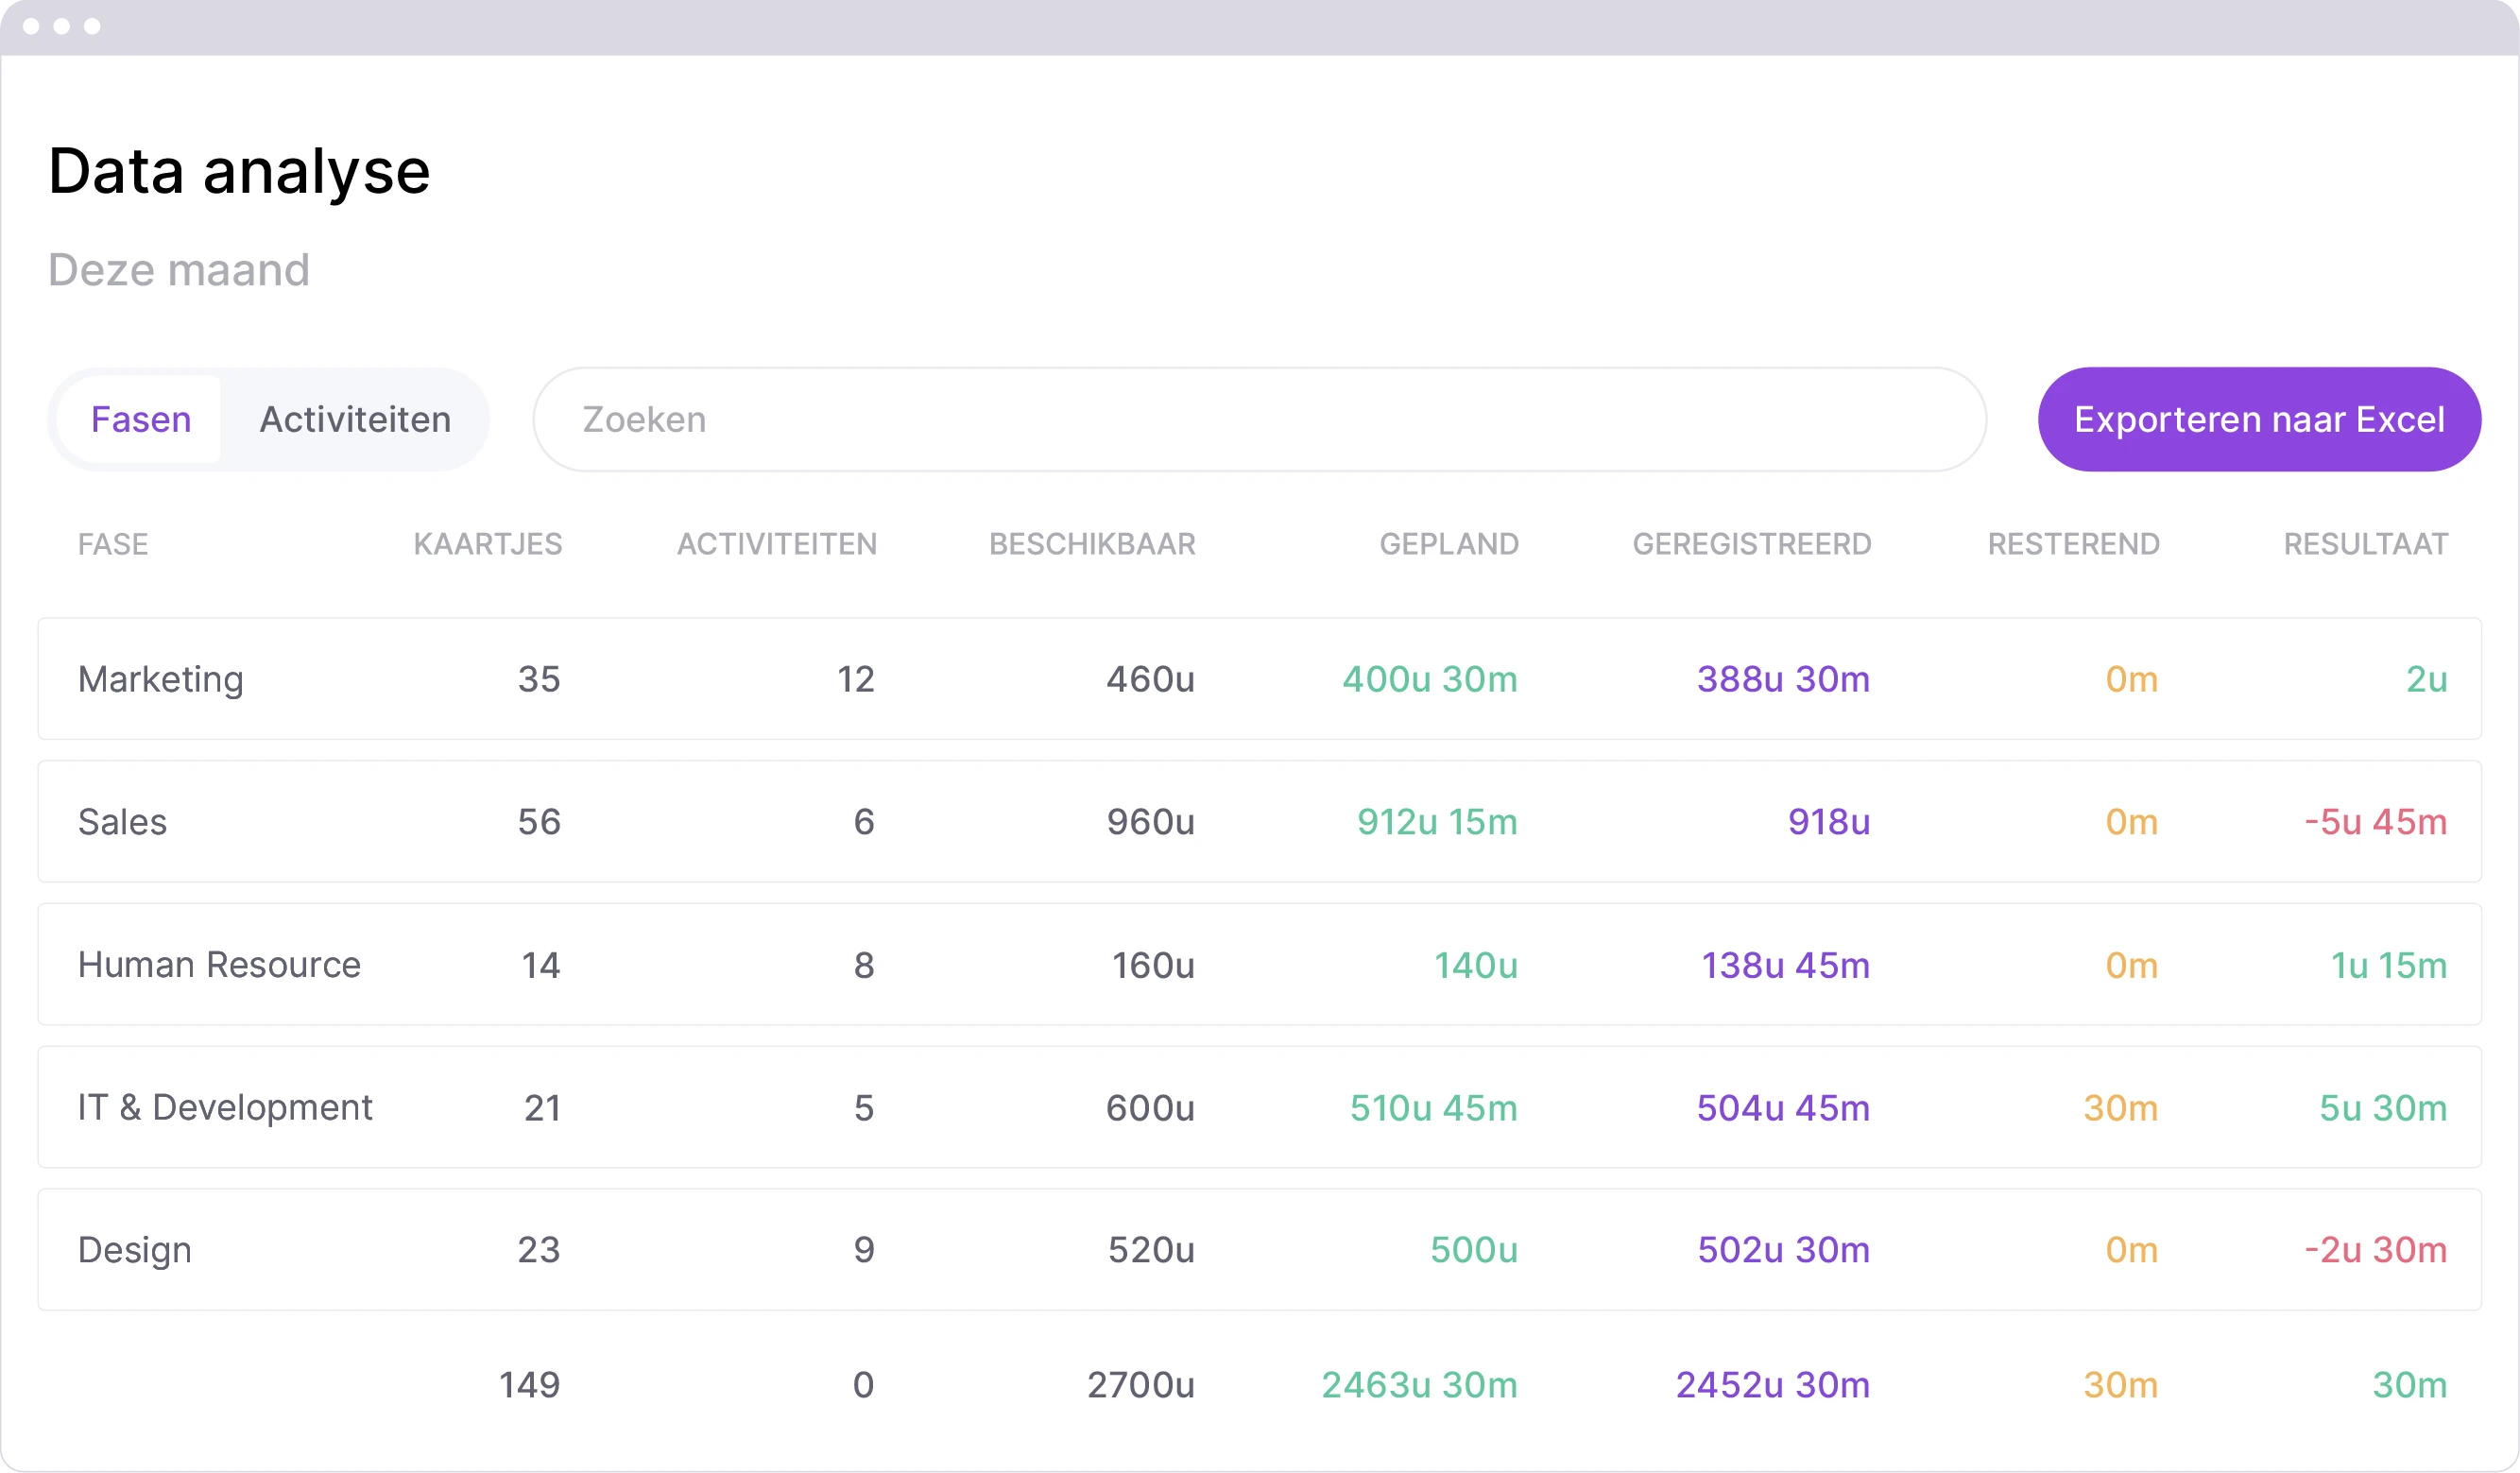Select the Marketing phase row
2520x1473 pixels.
click(x=1260, y=679)
